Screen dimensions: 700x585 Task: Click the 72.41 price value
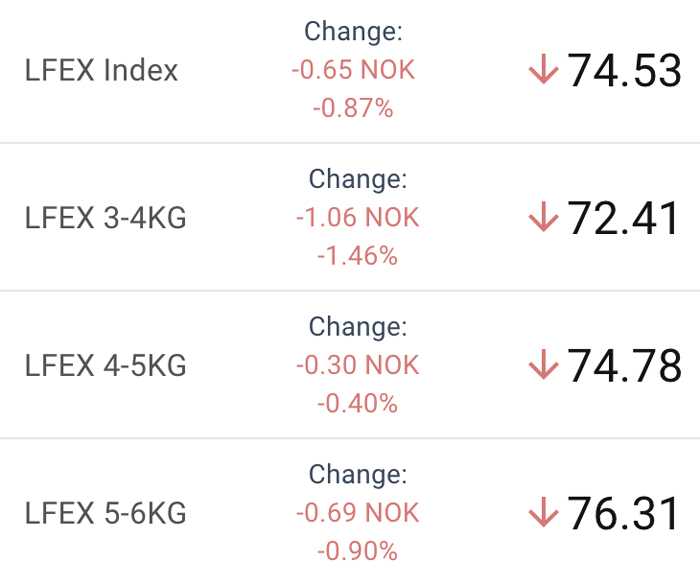(623, 218)
